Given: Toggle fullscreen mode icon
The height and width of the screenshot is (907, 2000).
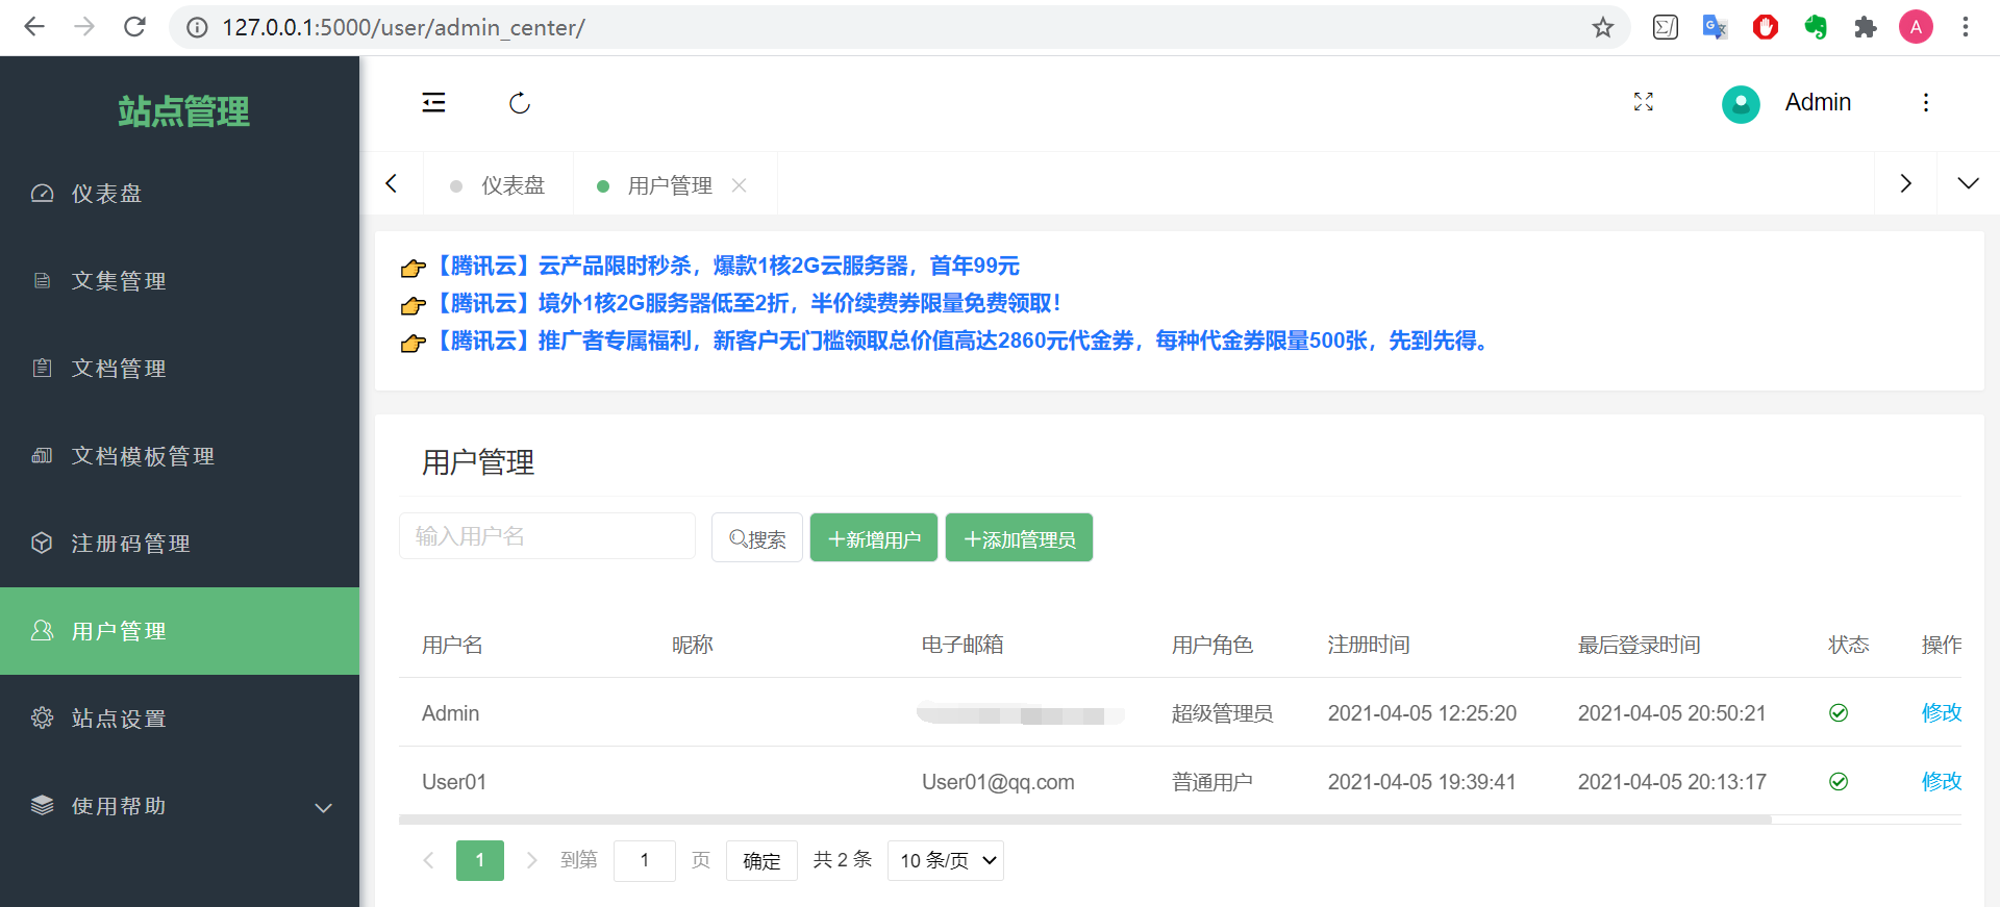Looking at the screenshot, I should (1643, 102).
